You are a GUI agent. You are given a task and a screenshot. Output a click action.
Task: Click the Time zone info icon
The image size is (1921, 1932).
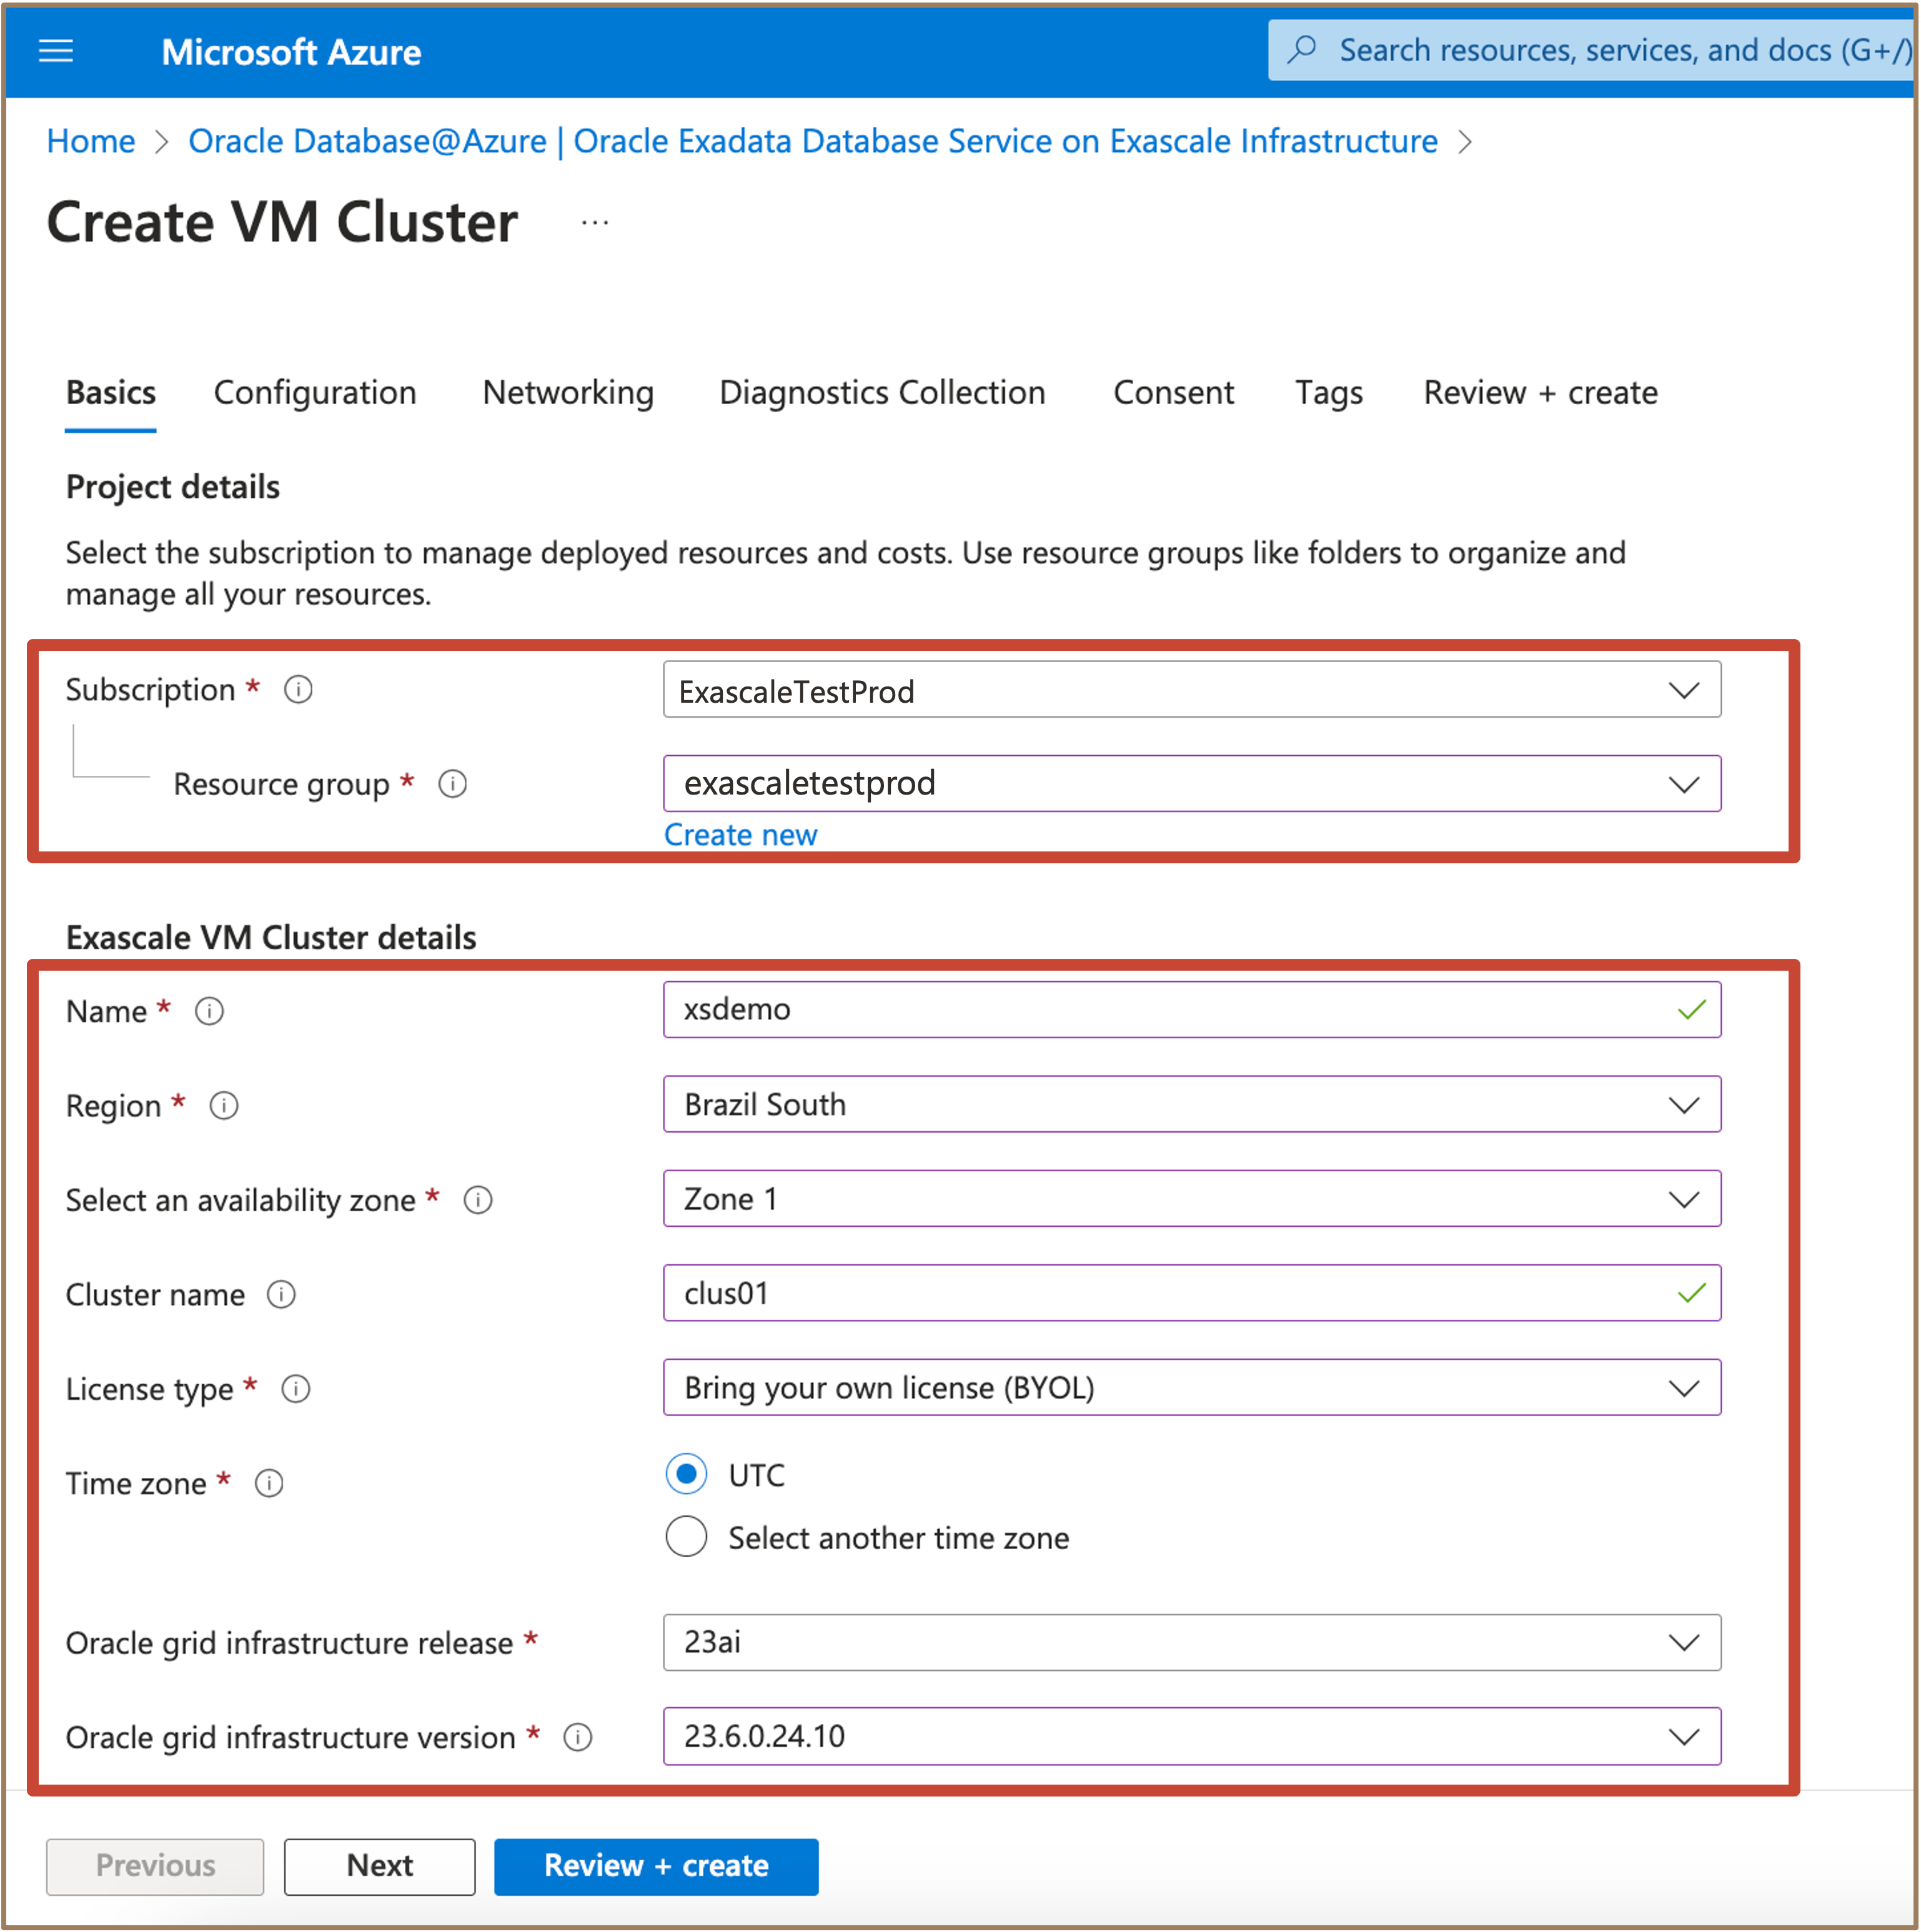(269, 1483)
